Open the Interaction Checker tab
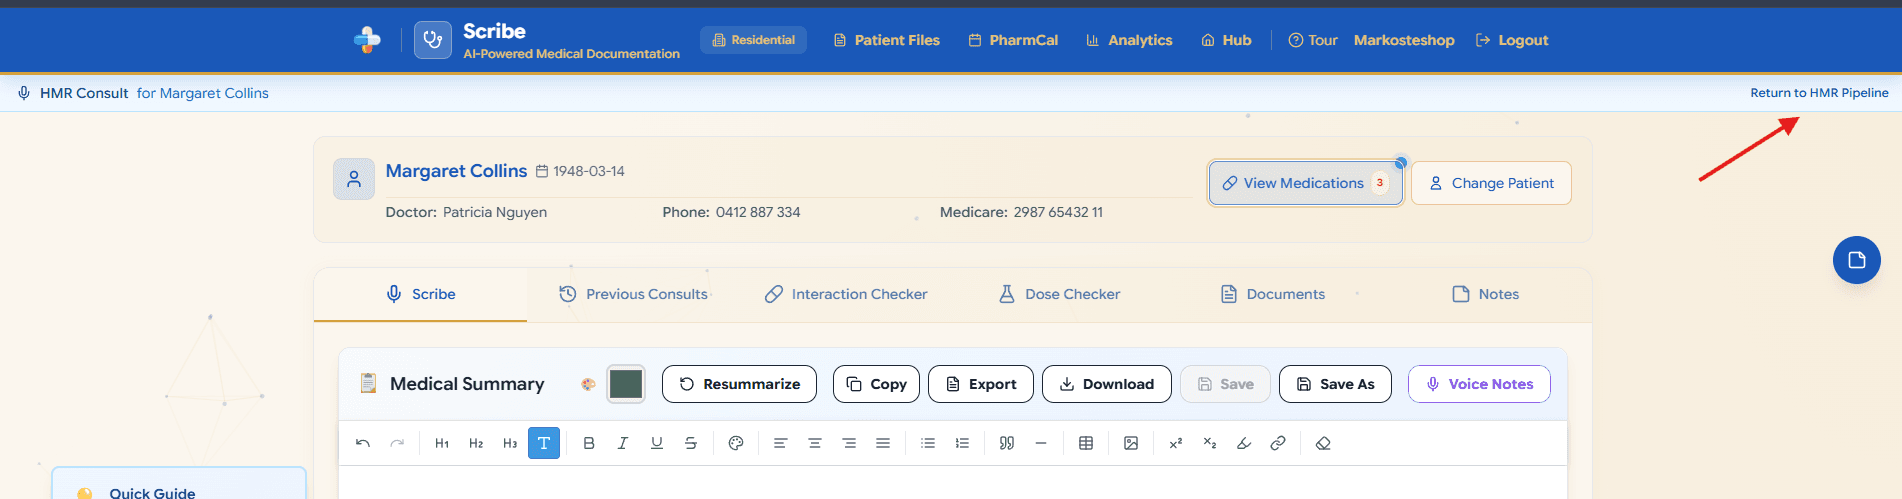The width and height of the screenshot is (1902, 499). (846, 294)
